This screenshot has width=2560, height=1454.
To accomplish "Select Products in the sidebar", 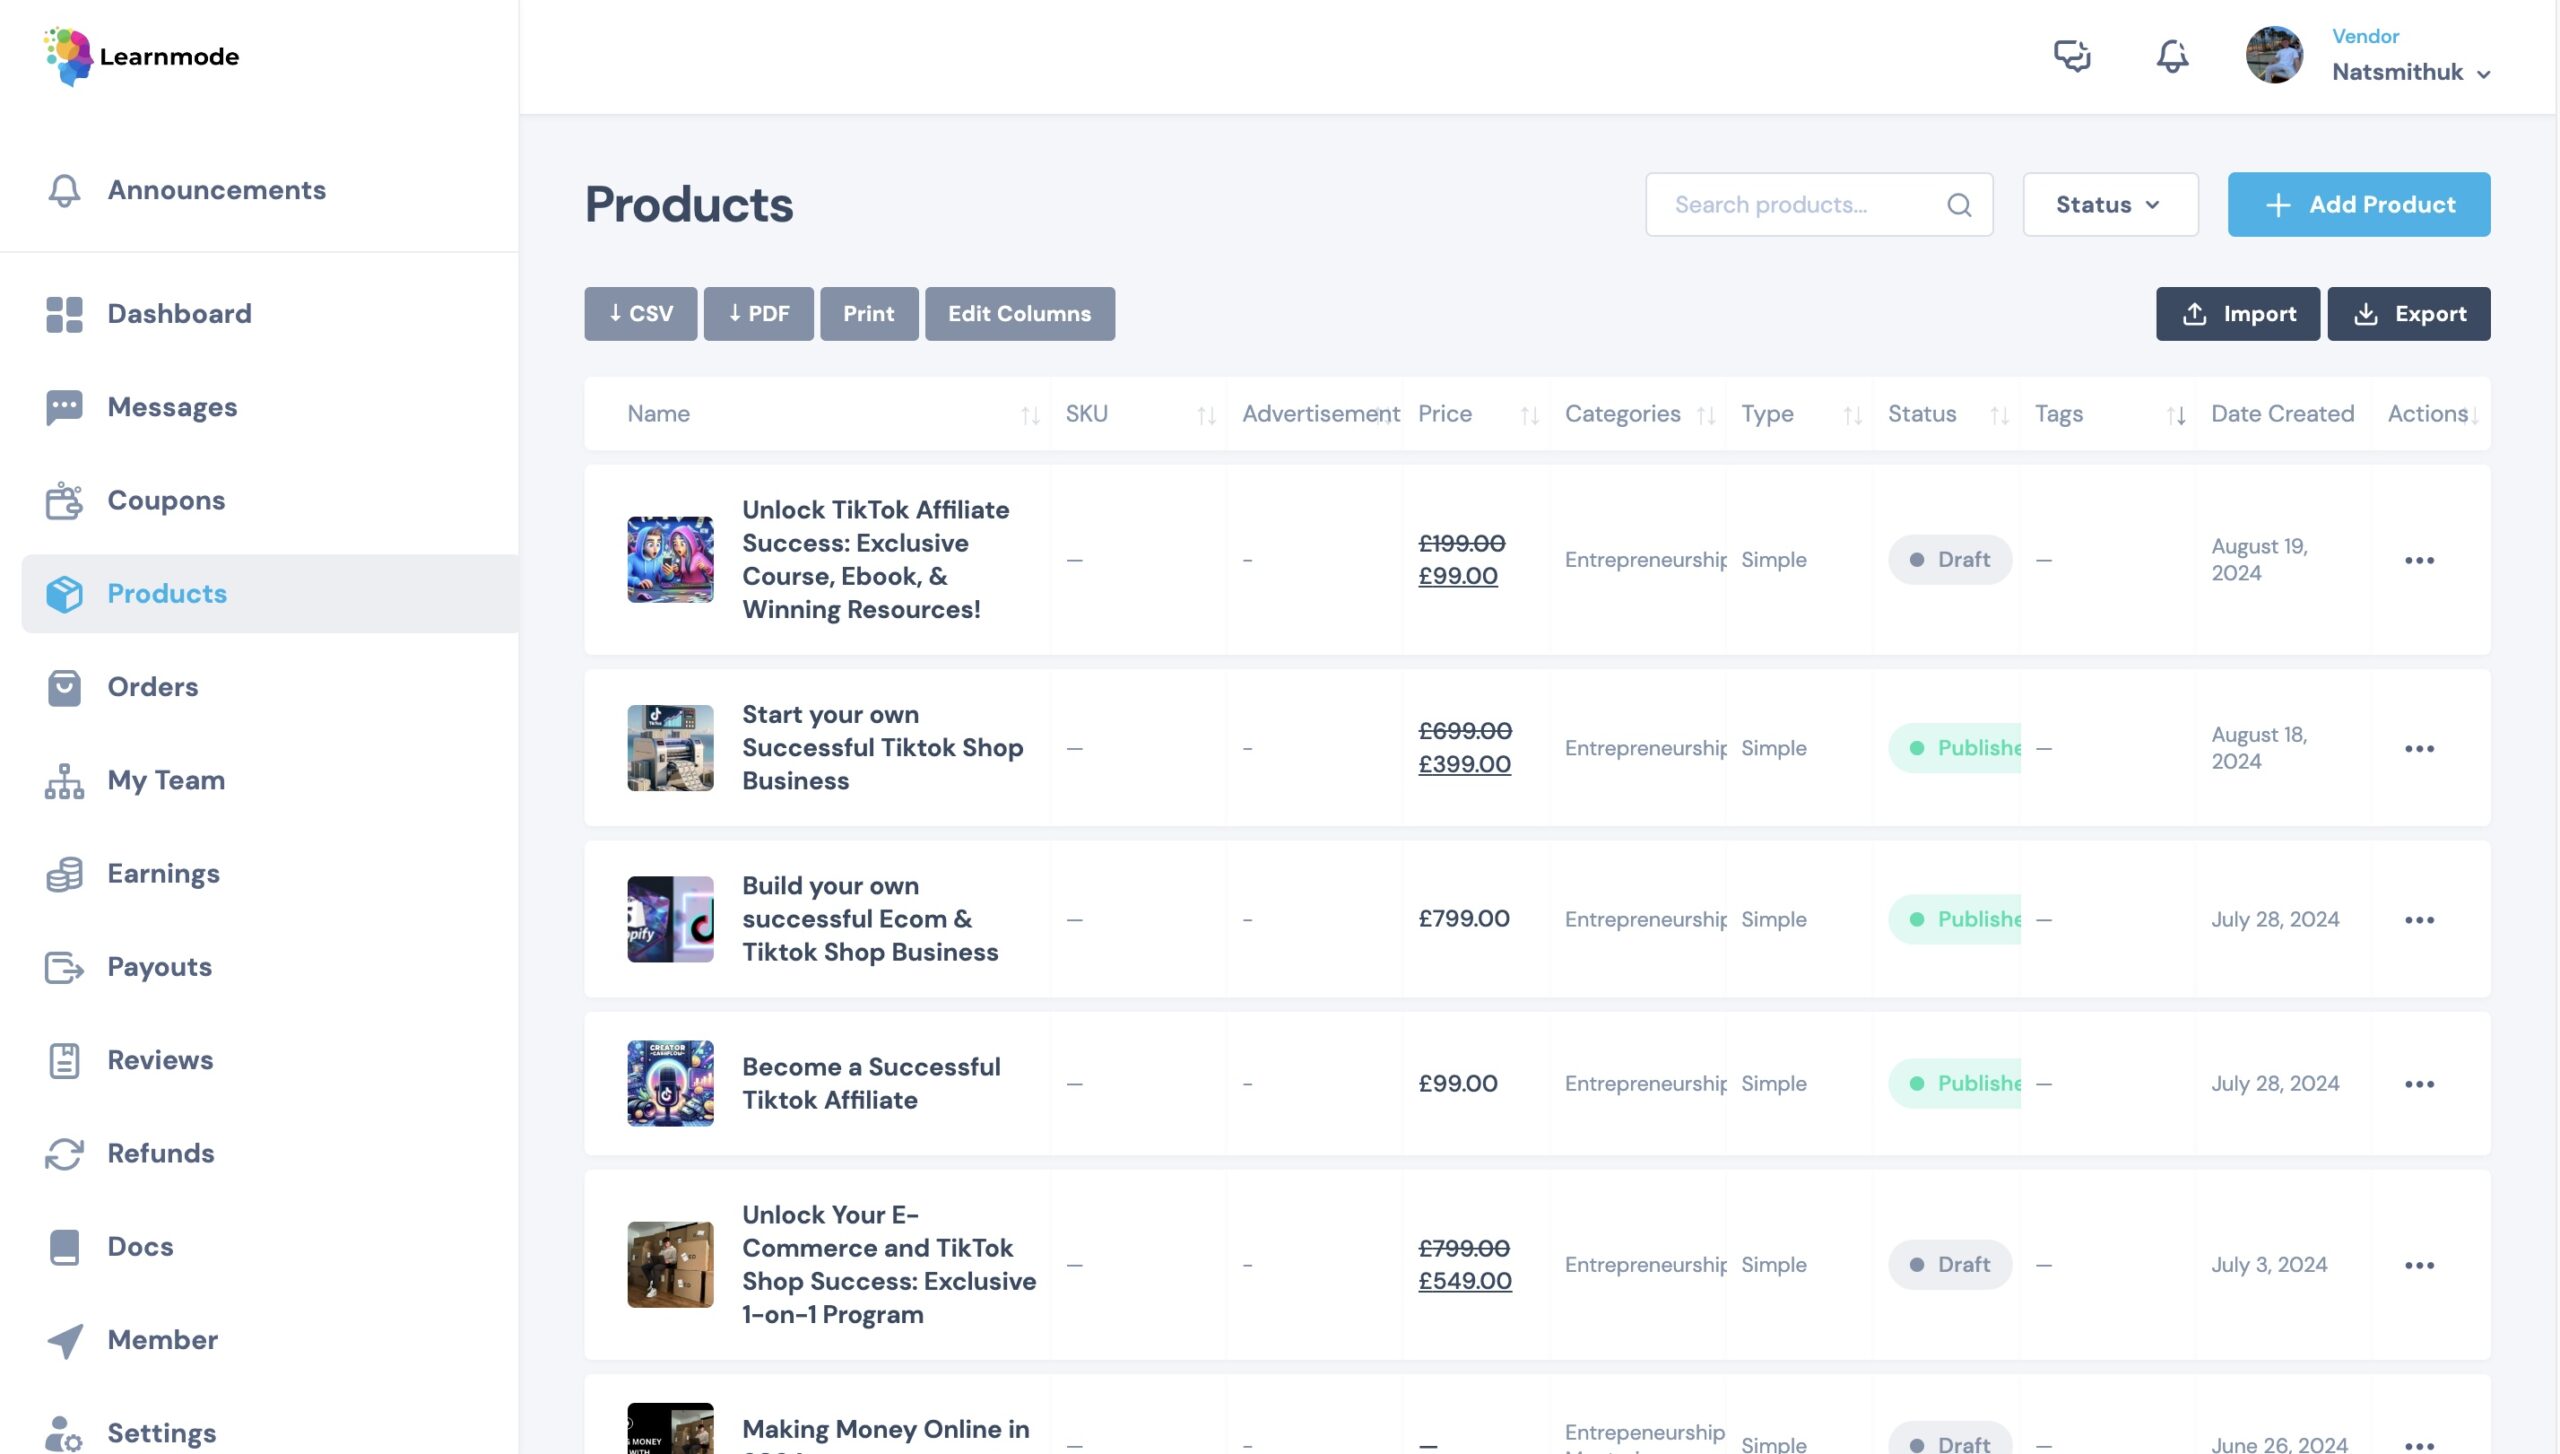I will tap(270, 594).
